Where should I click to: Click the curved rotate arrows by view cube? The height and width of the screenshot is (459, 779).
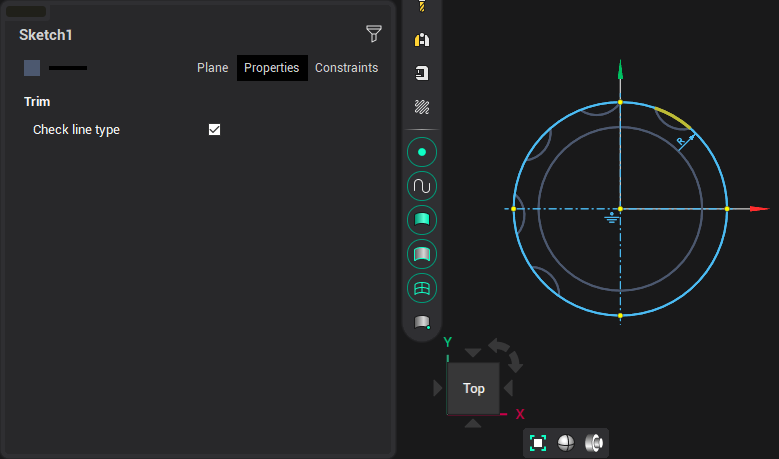(506, 351)
